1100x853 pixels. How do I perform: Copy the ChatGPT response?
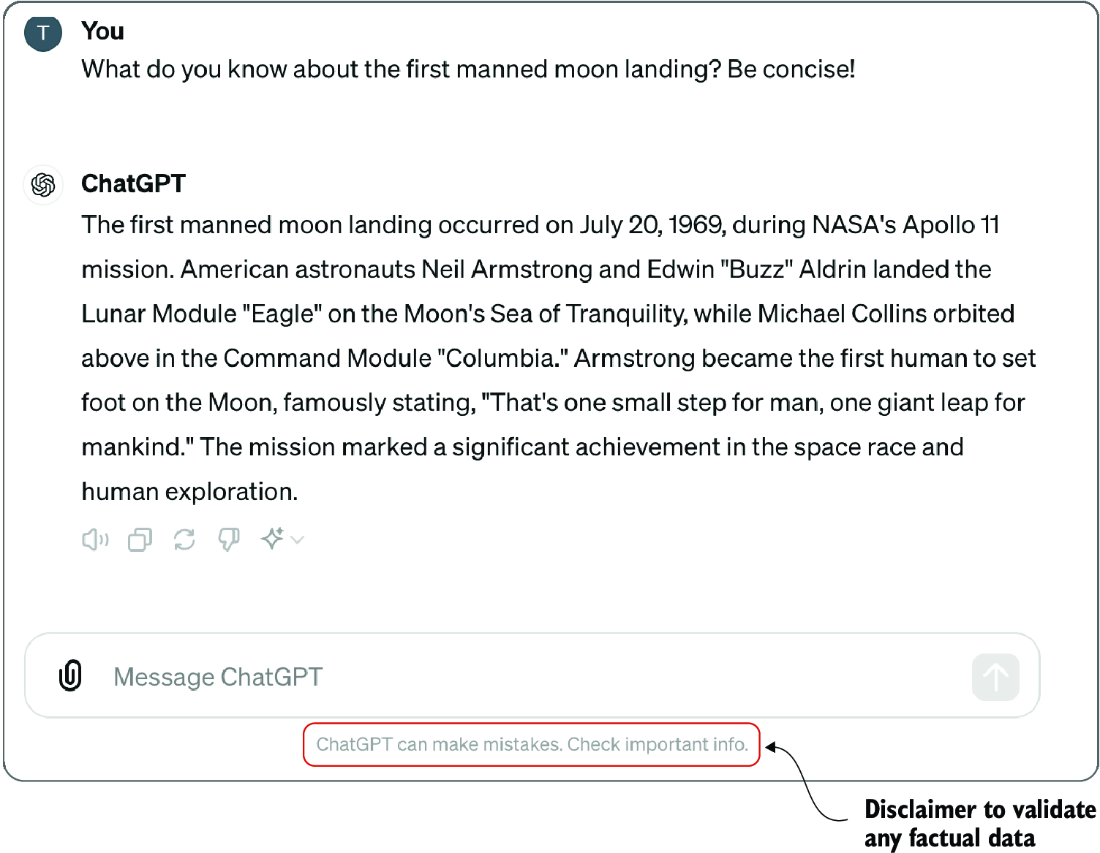pyautogui.click(x=140, y=541)
